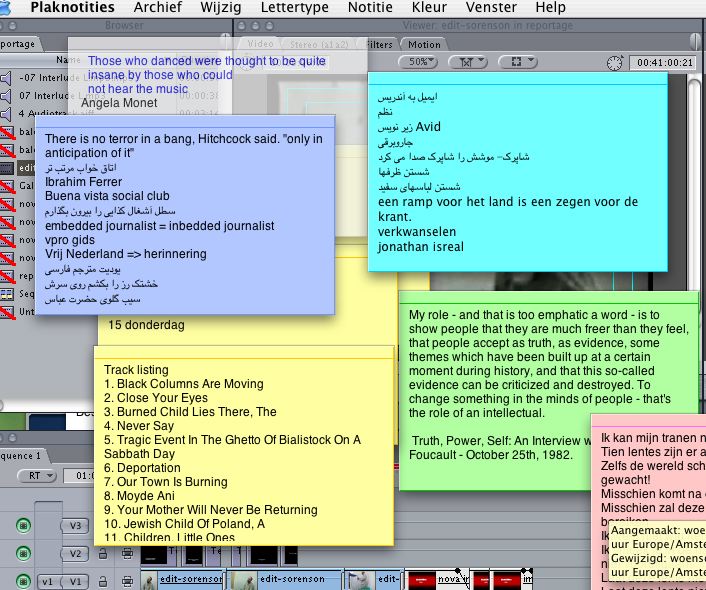This screenshot has width=706, height=590.
Task: Click 'vpro gids' in blue note
Action: click(x=70, y=240)
